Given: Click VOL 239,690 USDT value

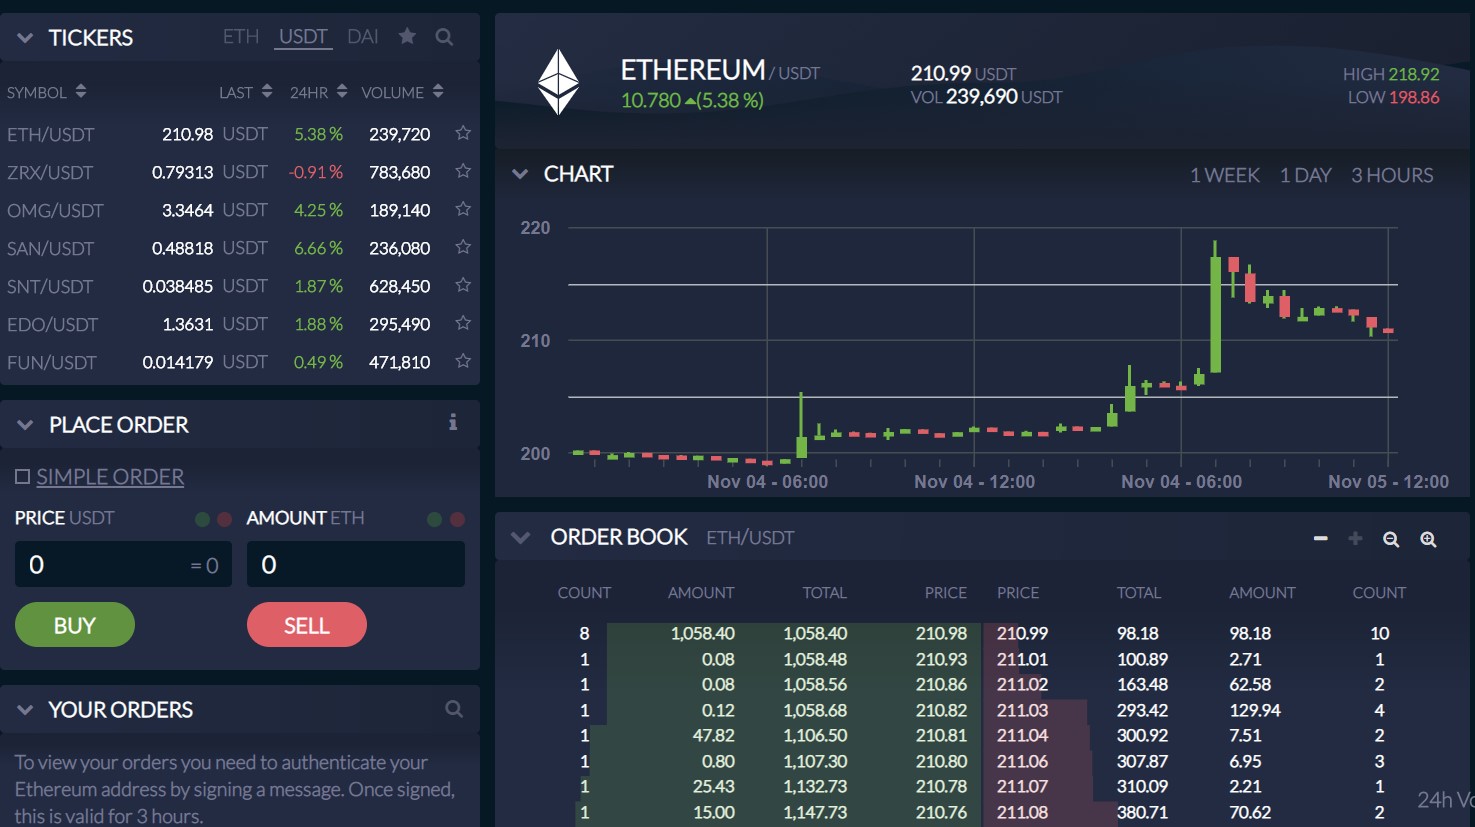Looking at the screenshot, I should tap(986, 97).
